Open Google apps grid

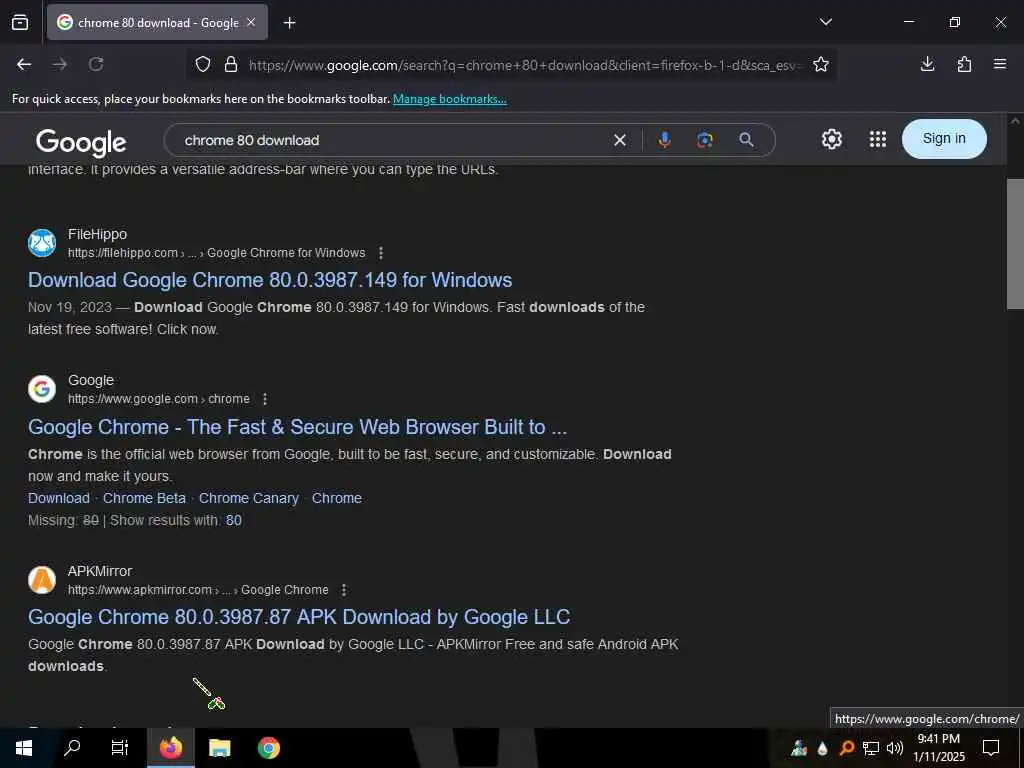click(x=878, y=139)
